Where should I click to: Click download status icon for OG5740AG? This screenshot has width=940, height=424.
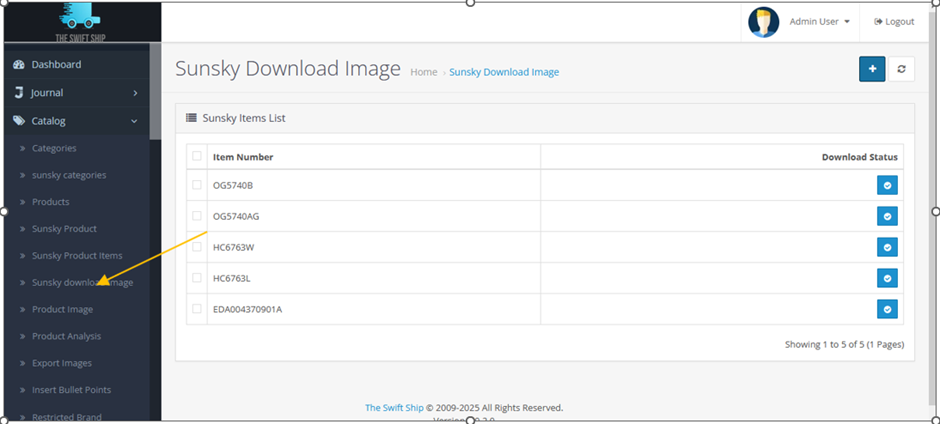point(887,216)
